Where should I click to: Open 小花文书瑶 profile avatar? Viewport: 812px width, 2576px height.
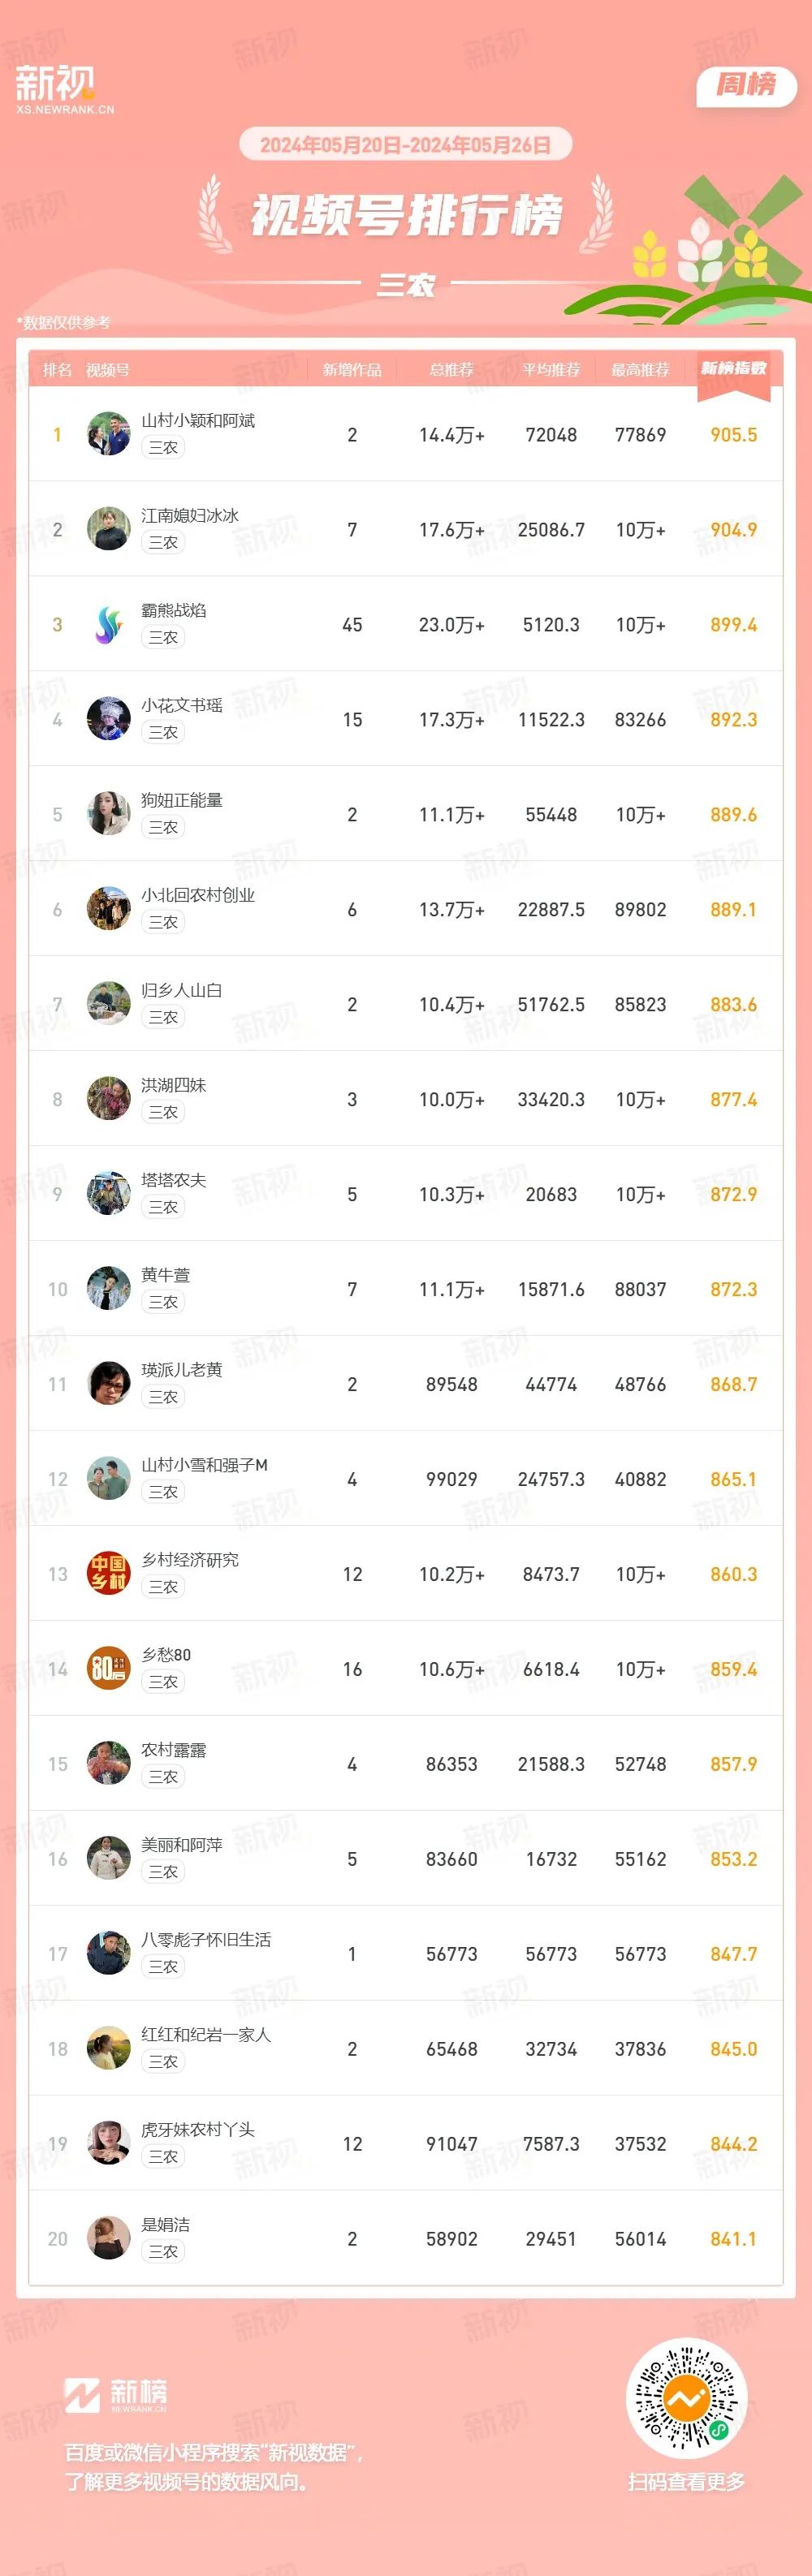coord(109,719)
